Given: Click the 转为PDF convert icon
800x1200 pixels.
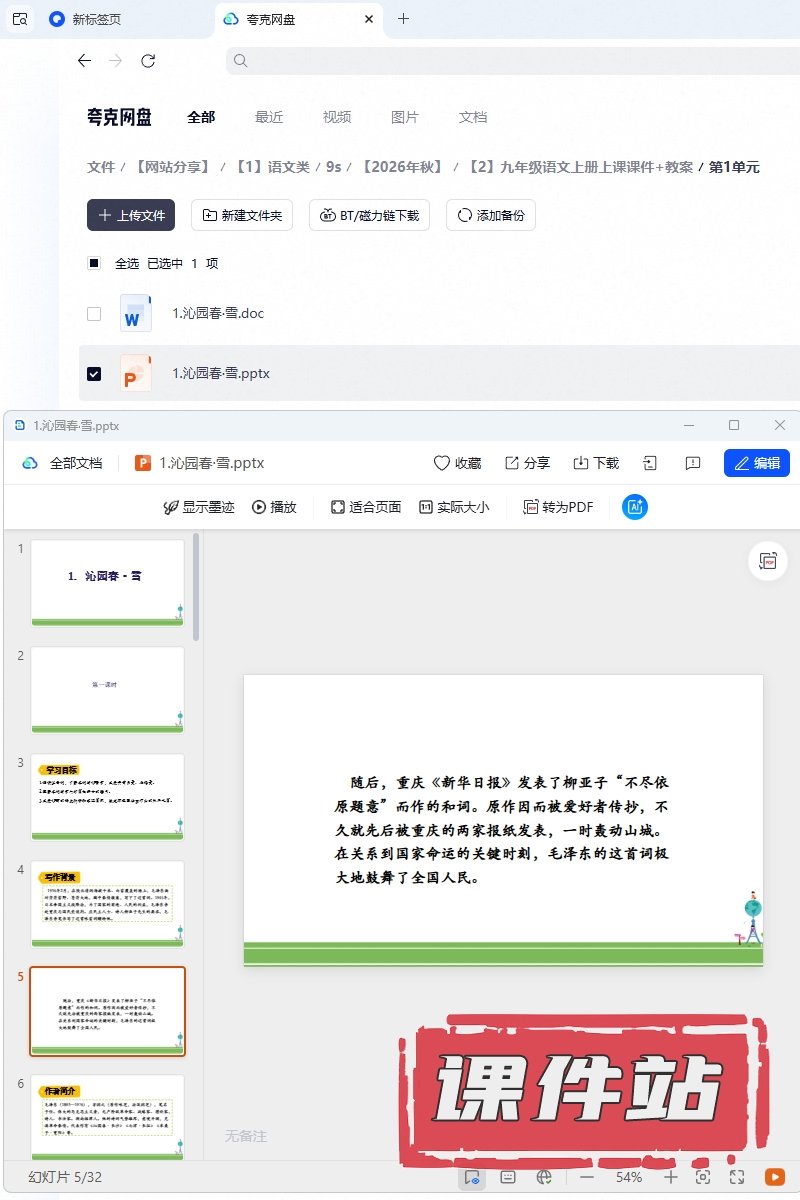Looking at the screenshot, I should click(x=559, y=507).
